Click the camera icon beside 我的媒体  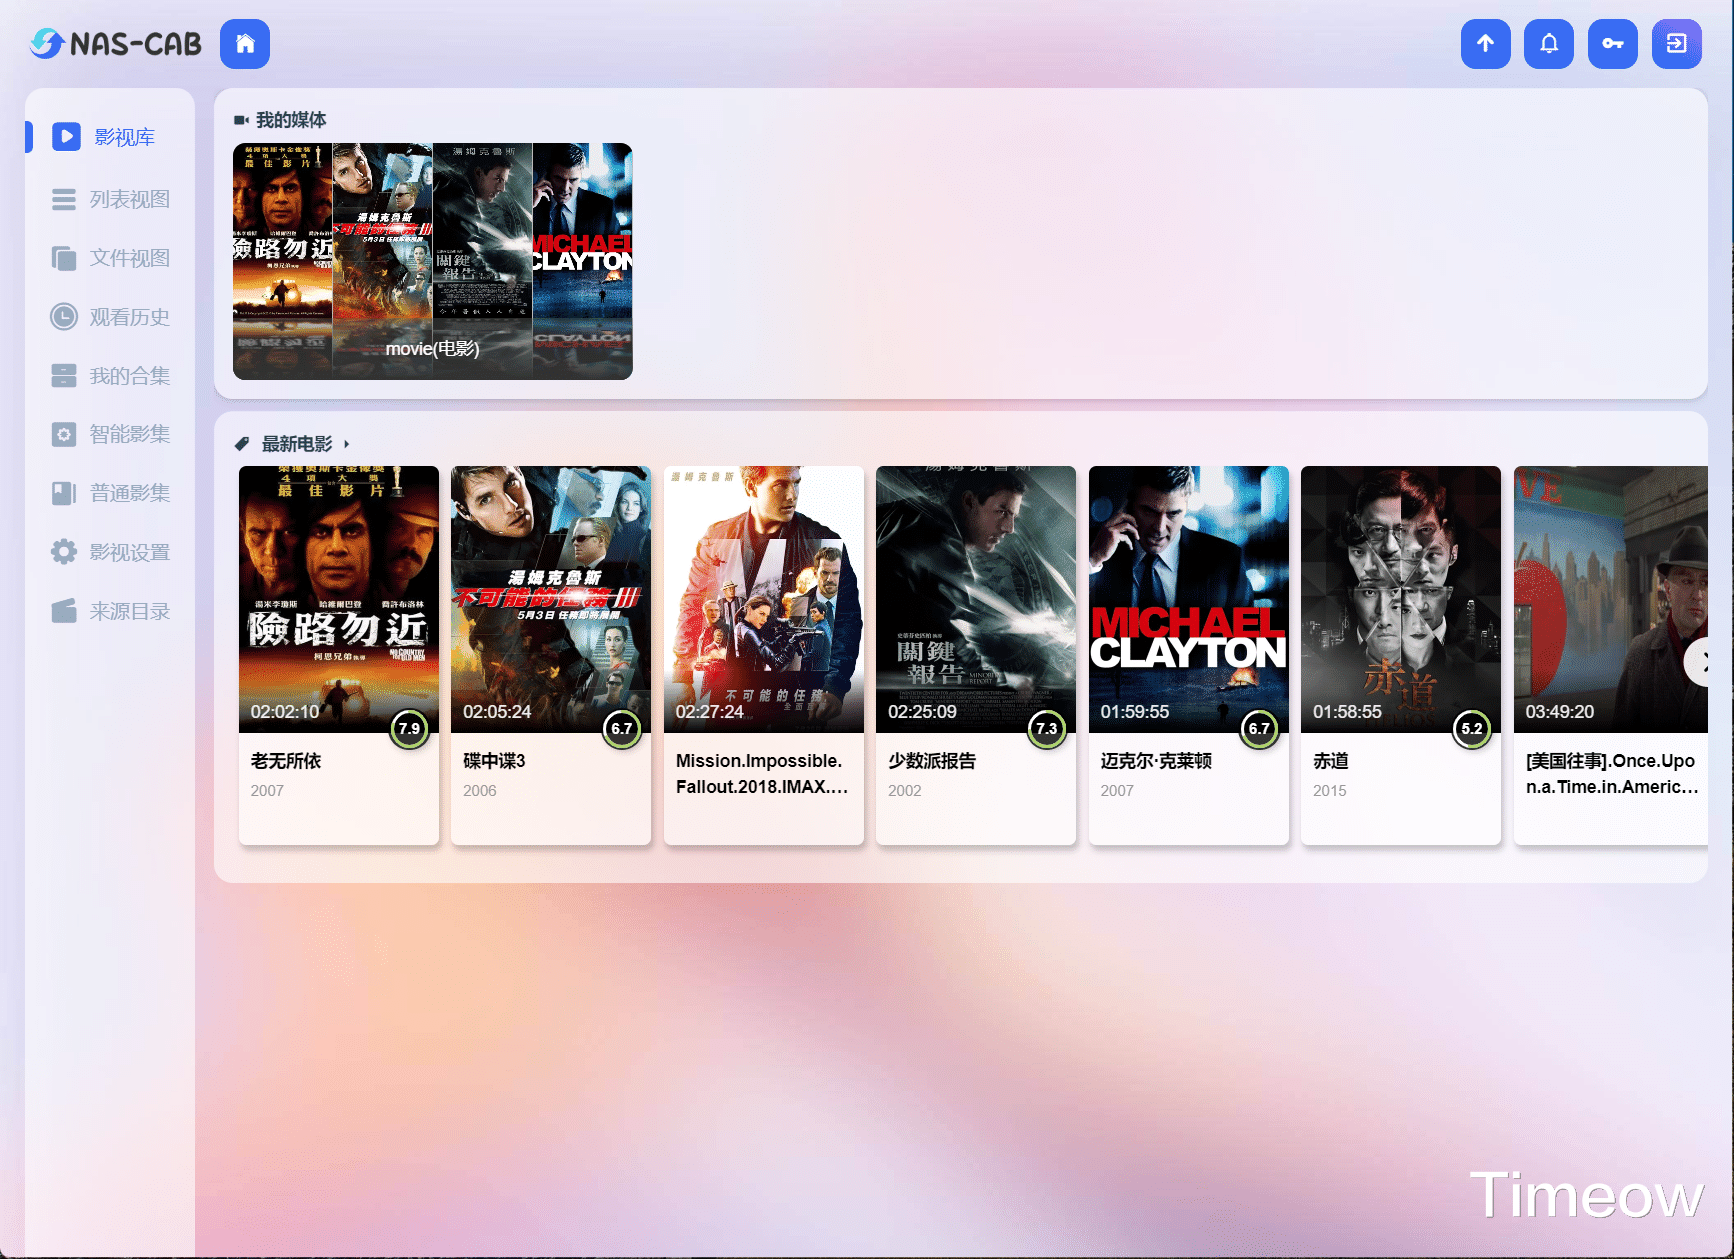click(241, 120)
